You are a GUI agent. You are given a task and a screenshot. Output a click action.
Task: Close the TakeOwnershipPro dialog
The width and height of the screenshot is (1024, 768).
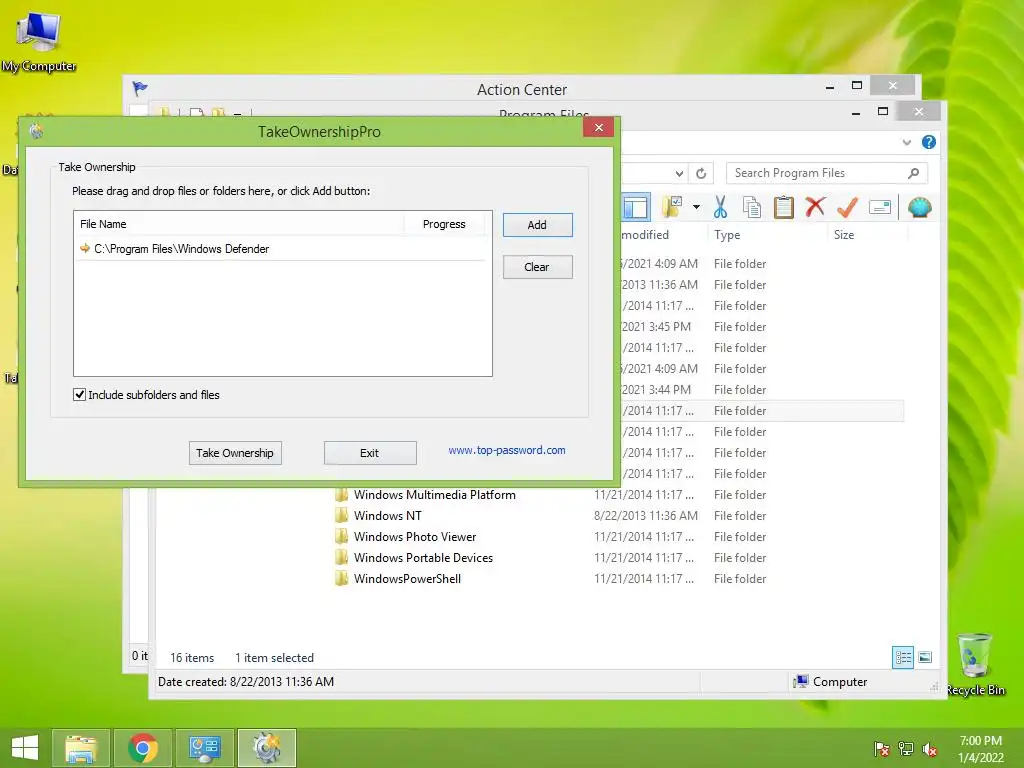(598, 127)
